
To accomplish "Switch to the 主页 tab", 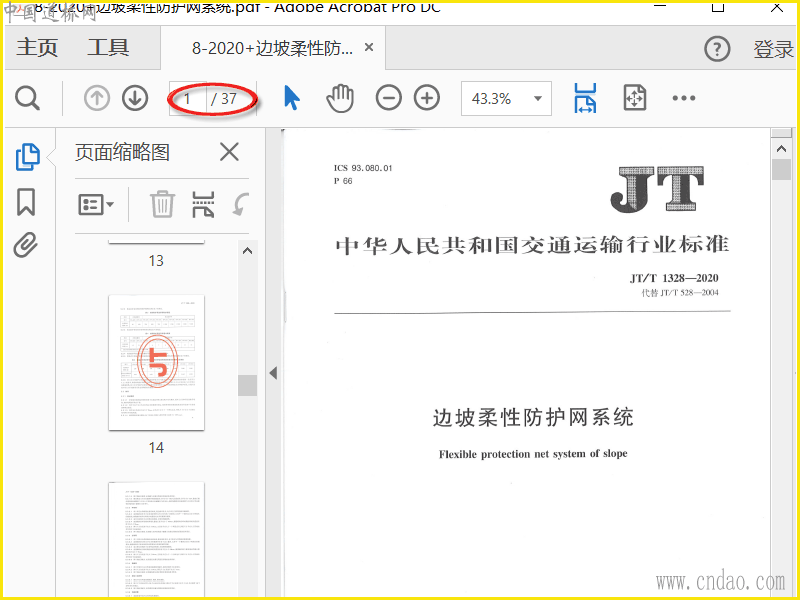I will [37, 48].
